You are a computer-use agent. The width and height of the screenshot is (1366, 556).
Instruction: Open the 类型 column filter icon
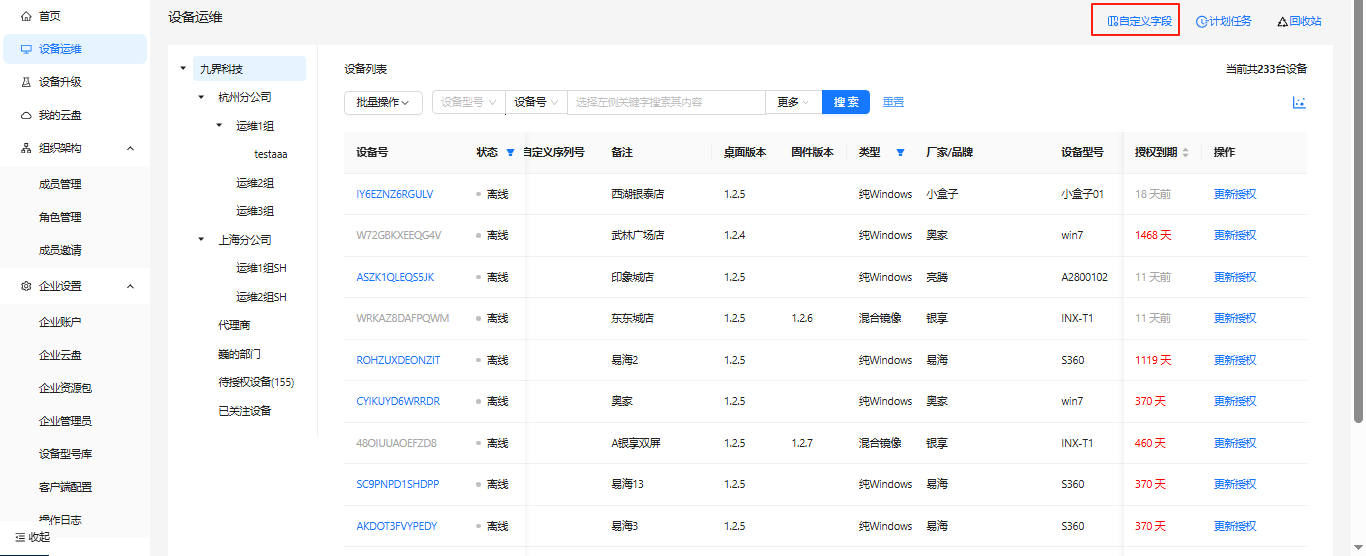[900, 153]
